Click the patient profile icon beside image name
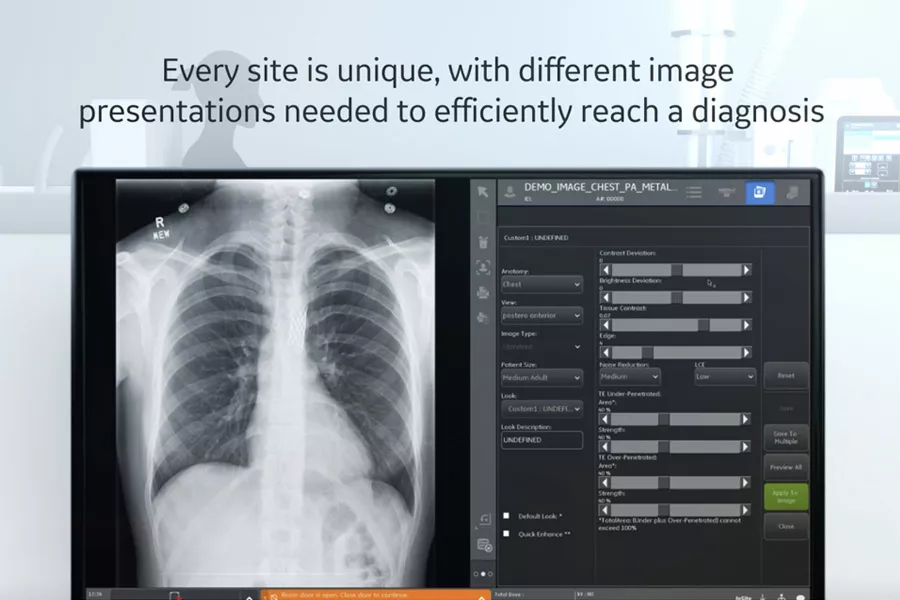The image size is (900, 600). click(509, 192)
